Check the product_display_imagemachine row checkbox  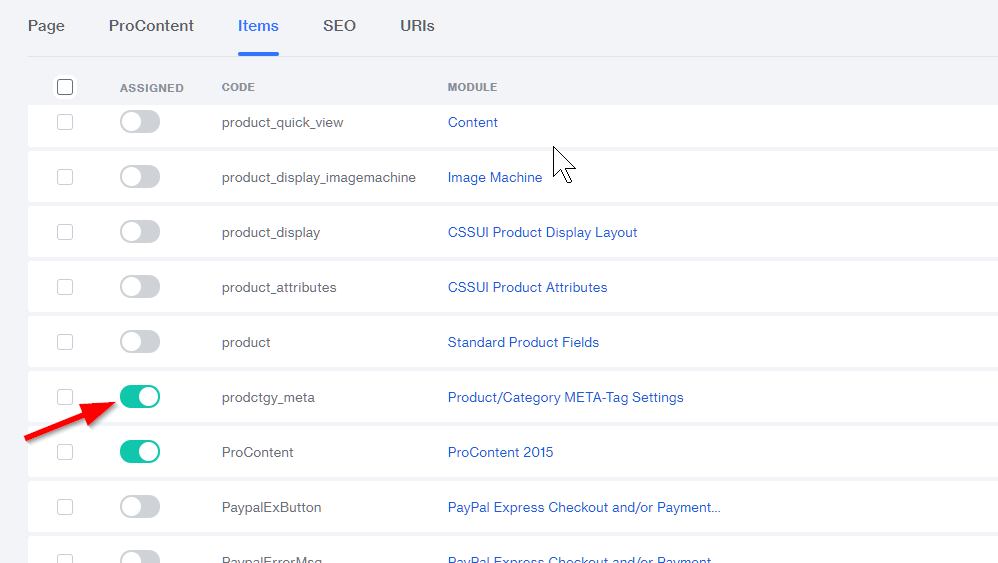click(x=65, y=177)
